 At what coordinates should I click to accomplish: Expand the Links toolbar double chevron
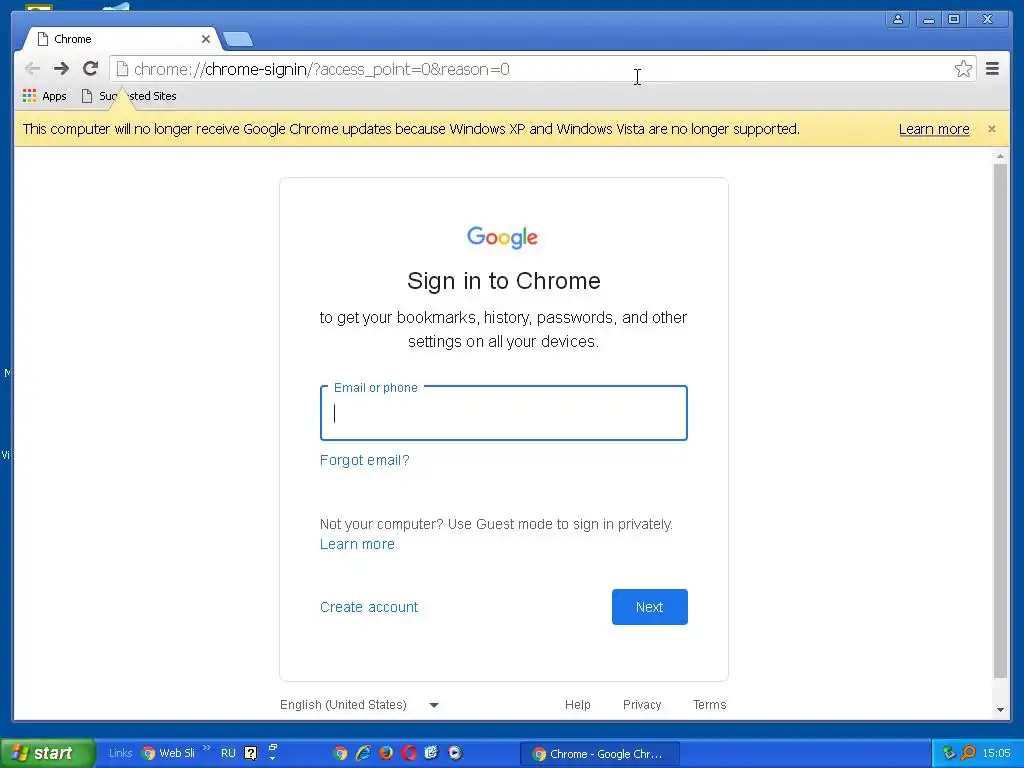[206, 748]
